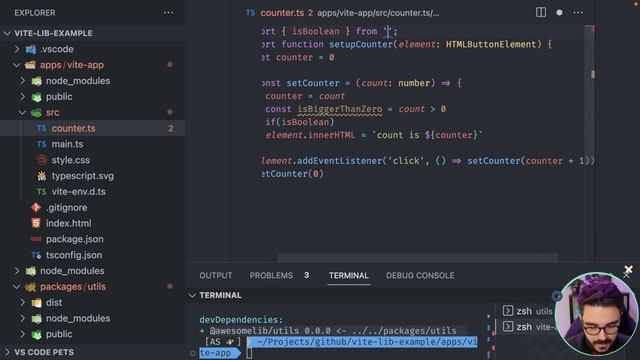This screenshot has width=640, height=360.
Task: Open package.json file
Action: [75, 239]
